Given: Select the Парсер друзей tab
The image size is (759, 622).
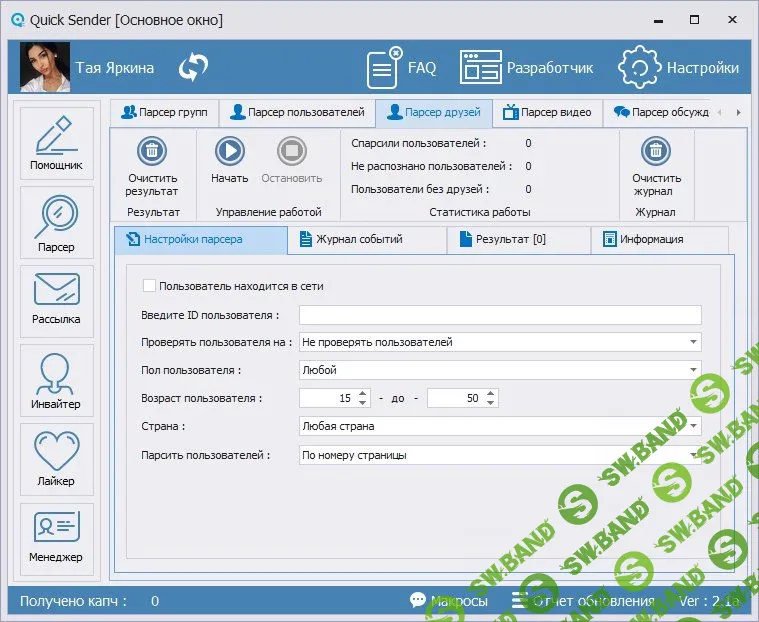Looking at the screenshot, I should pyautogui.click(x=434, y=112).
